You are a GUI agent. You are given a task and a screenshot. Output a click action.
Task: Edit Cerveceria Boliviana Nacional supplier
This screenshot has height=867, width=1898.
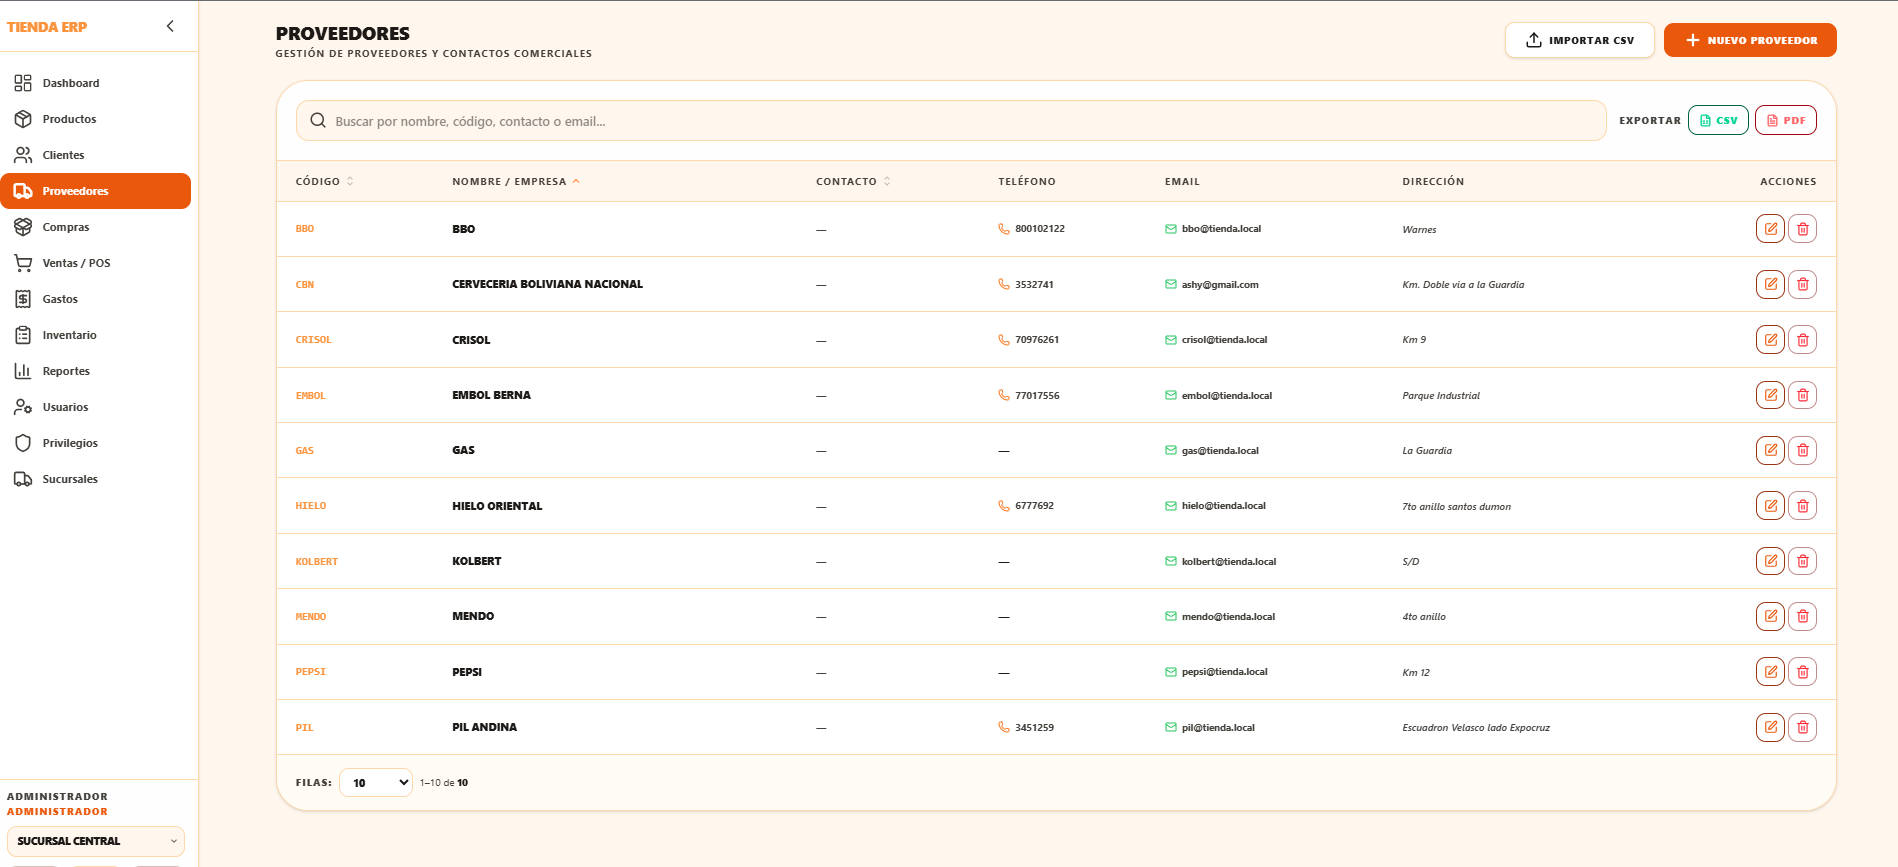point(1770,284)
